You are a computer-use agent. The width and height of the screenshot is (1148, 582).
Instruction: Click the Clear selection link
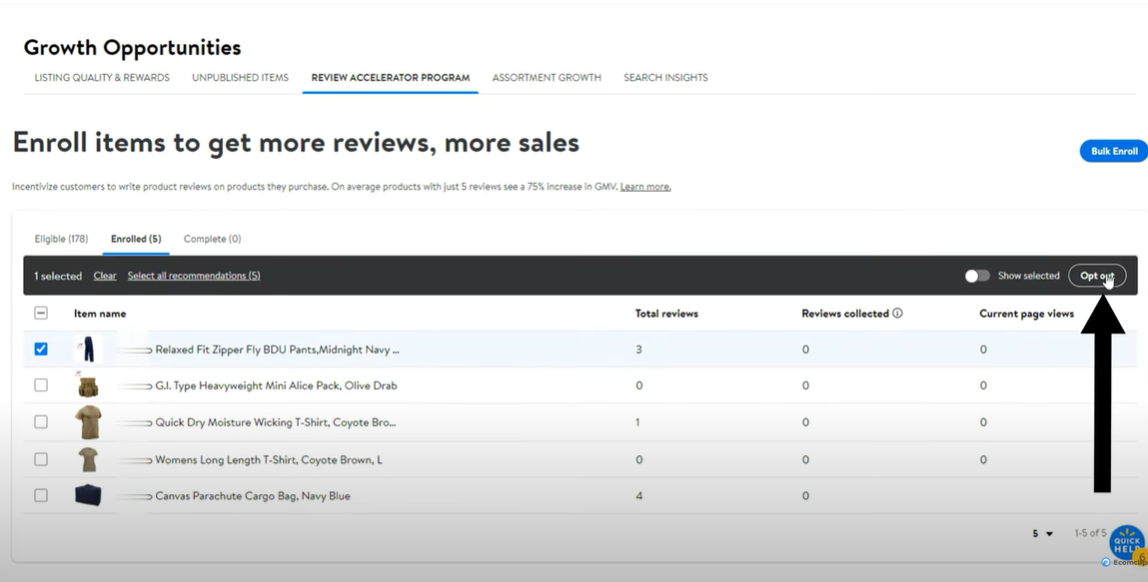[105, 276]
